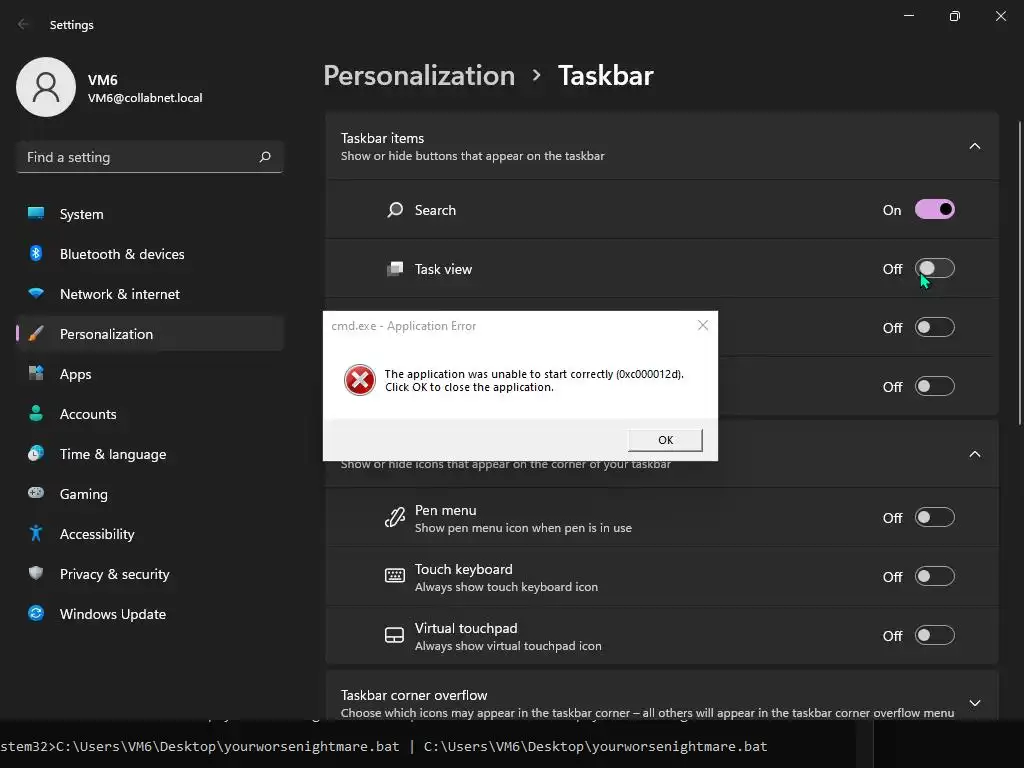The width and height of the screenshot is (1024, 768).
Task: Go to Gaming settings
Action: pos(150,494)
